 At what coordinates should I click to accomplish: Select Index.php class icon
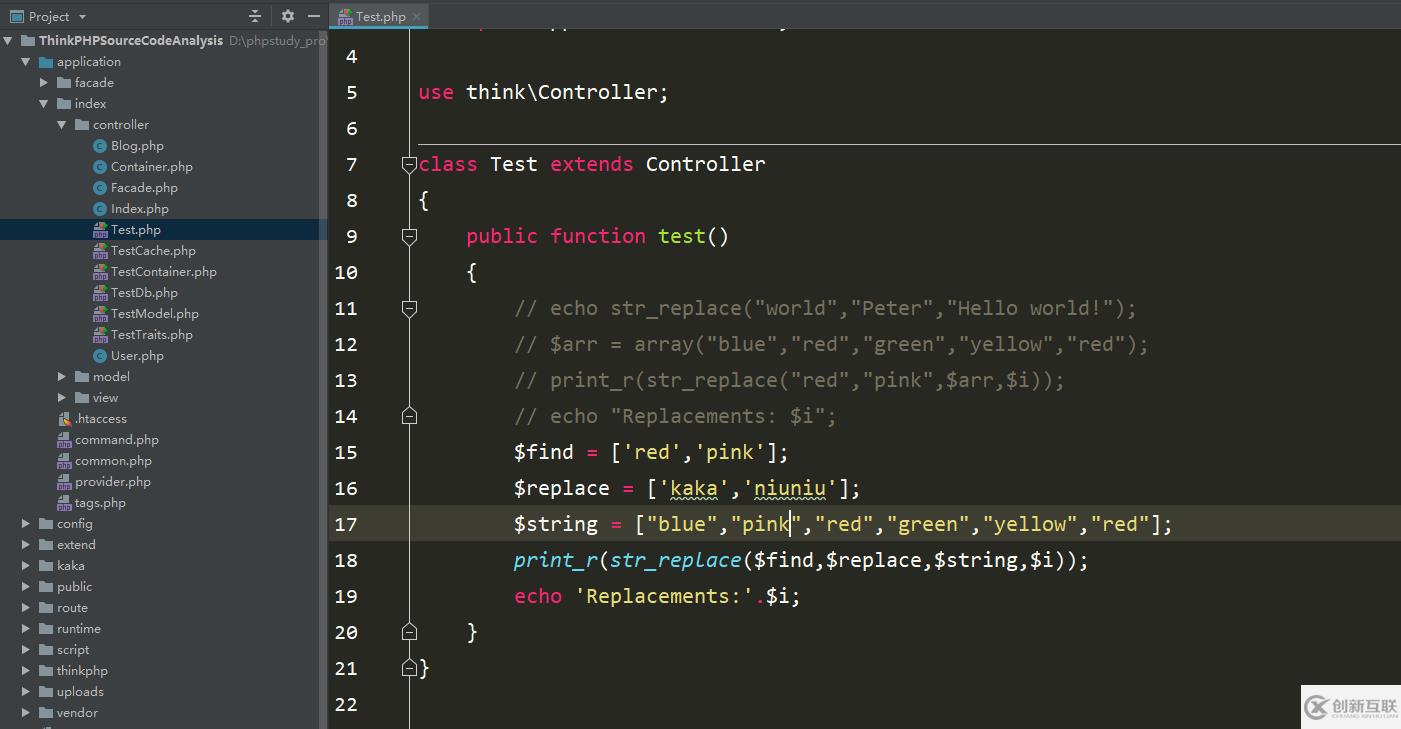point(100,209)
